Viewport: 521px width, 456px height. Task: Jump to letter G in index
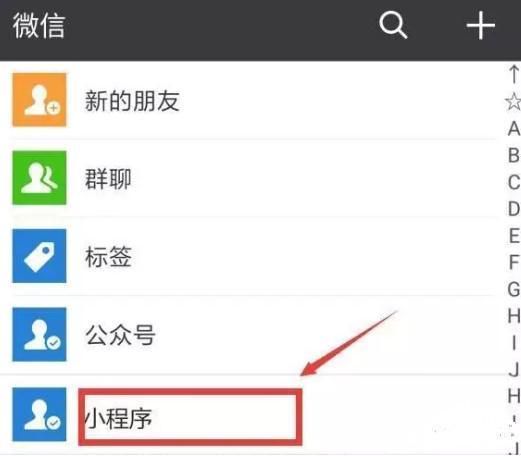pos(514,289)
